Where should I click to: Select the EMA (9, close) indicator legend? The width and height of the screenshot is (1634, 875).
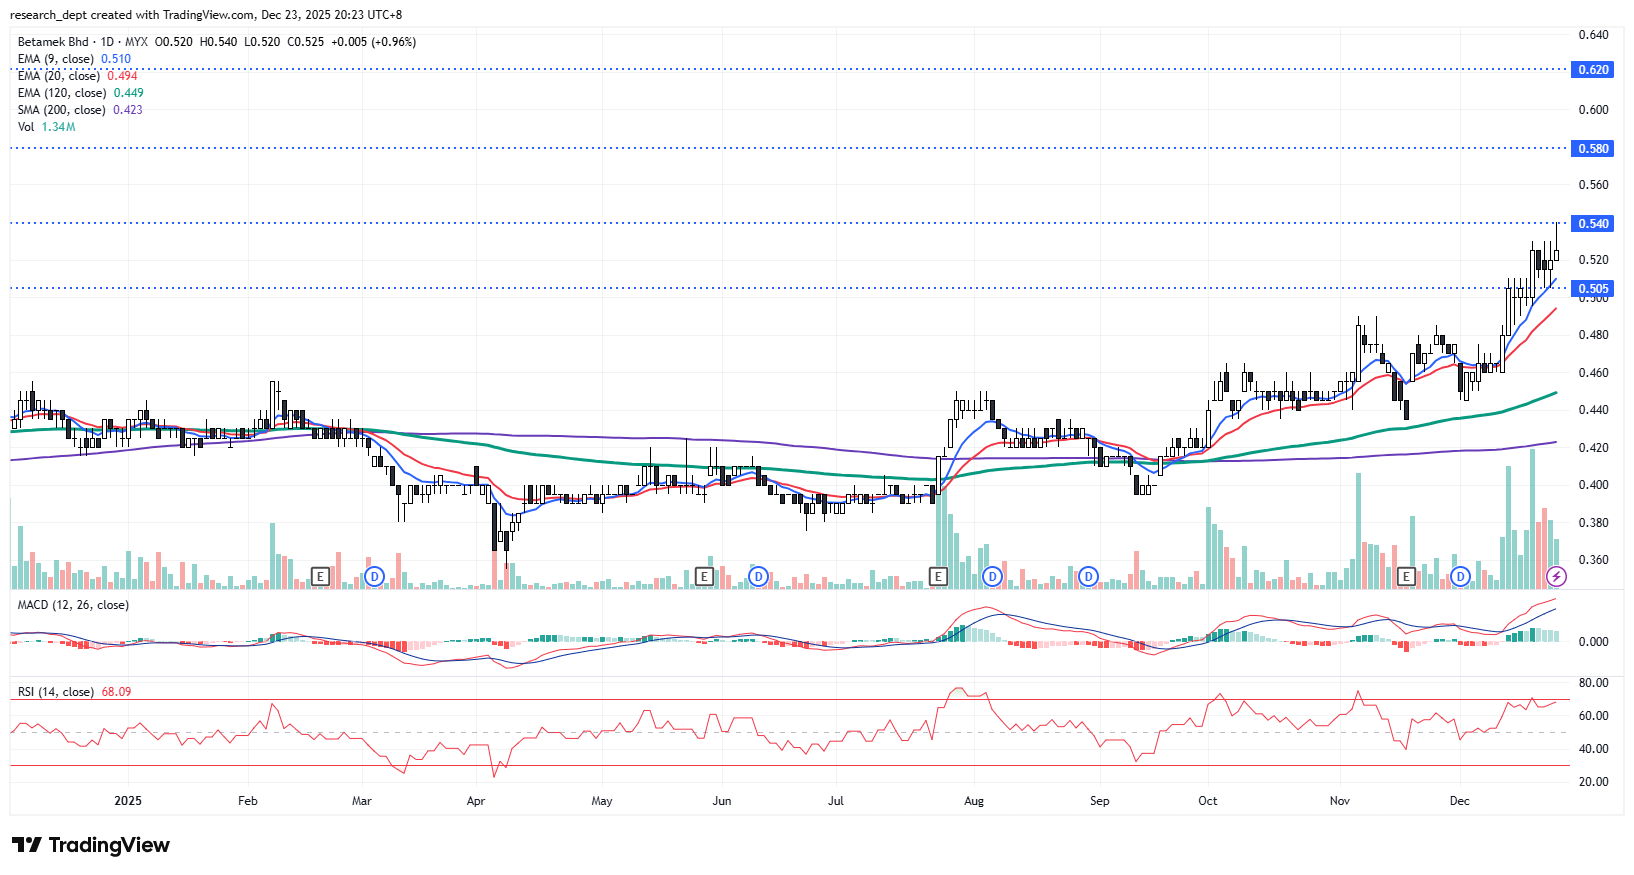point(56,59)
